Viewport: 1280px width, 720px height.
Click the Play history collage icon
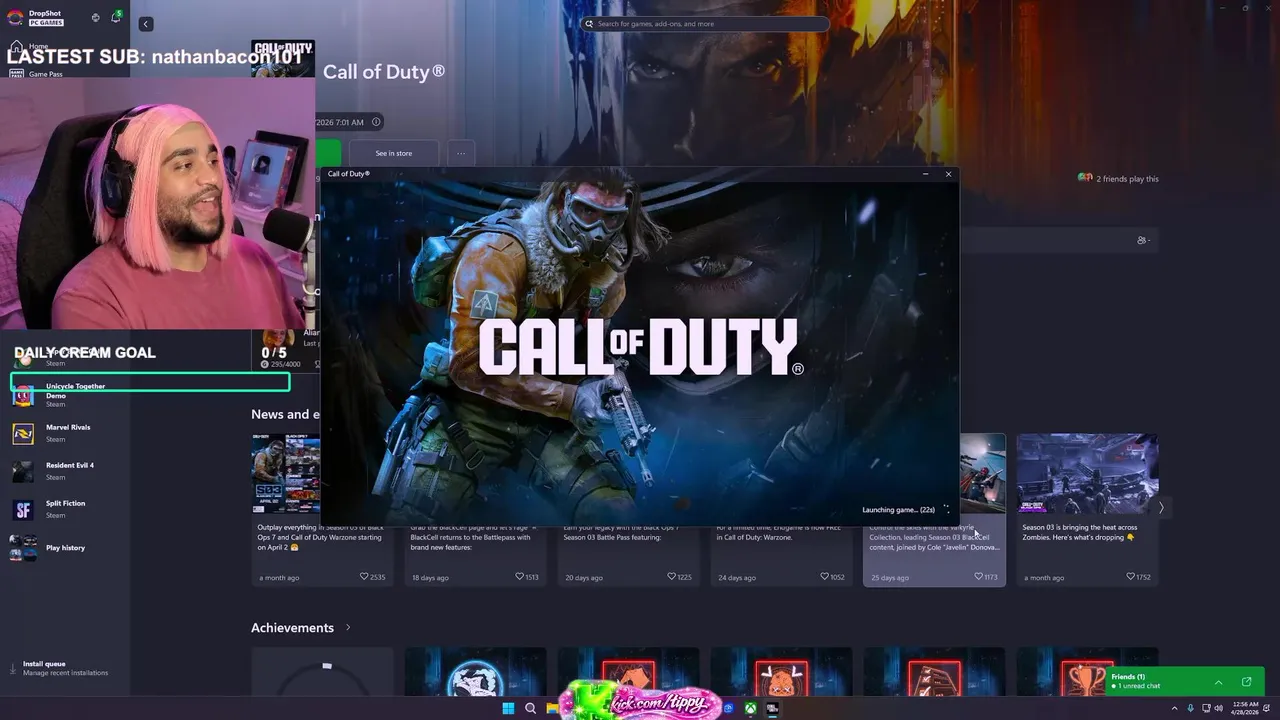pos(23,548)
